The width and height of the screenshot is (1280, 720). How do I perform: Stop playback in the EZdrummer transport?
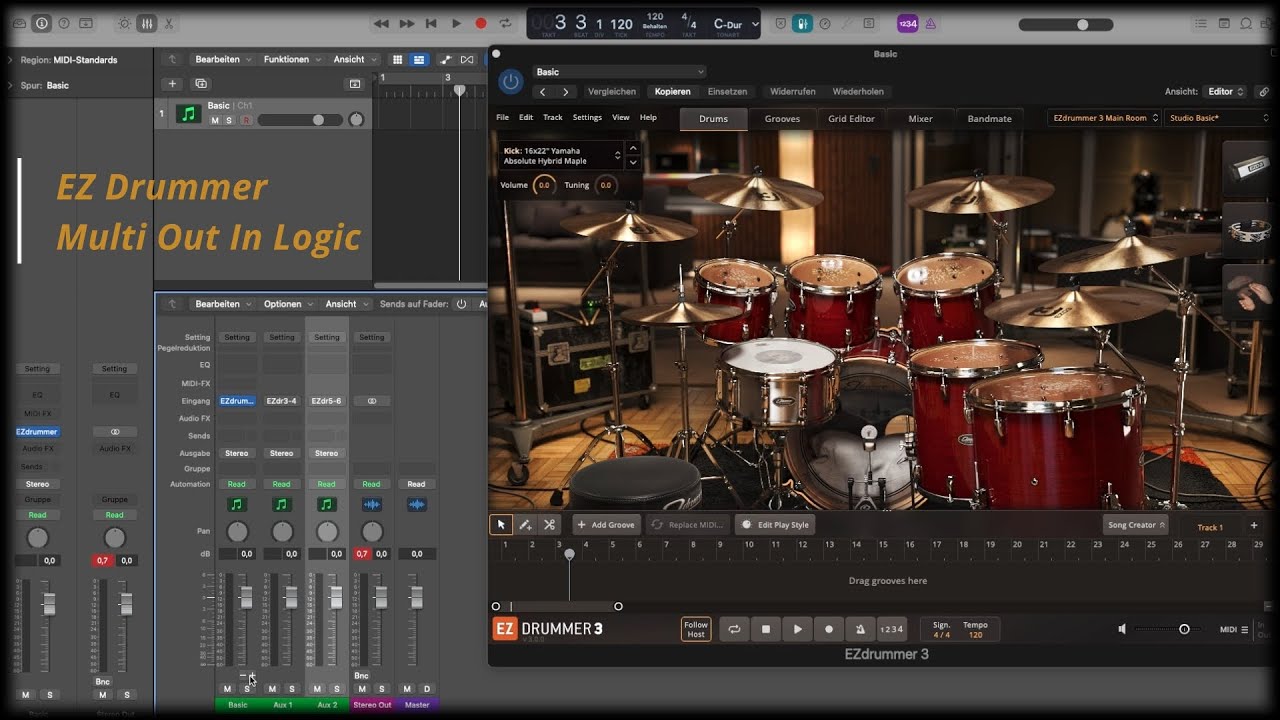(766, 629)
